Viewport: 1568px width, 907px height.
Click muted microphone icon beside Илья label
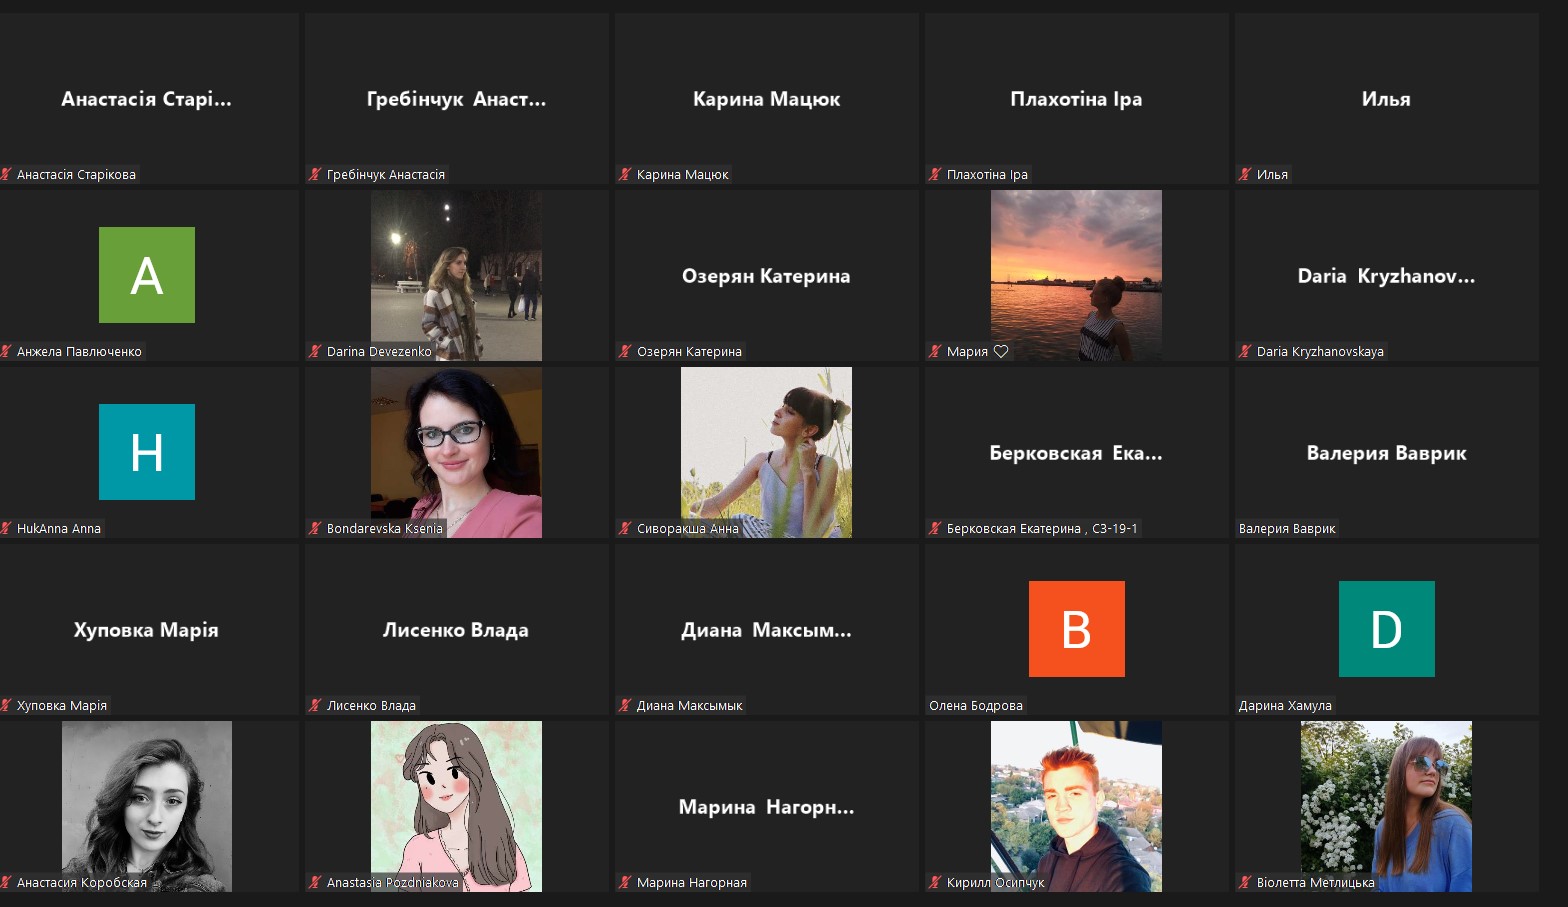point(1245,174)
